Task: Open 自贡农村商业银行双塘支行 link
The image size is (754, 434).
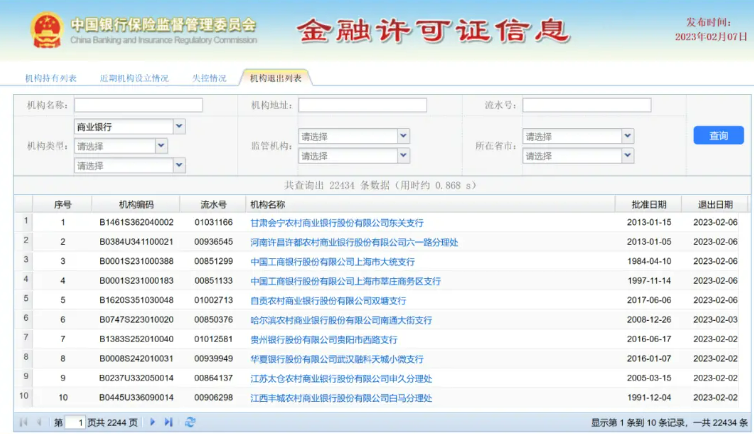Action: click(x=328, y=301)
